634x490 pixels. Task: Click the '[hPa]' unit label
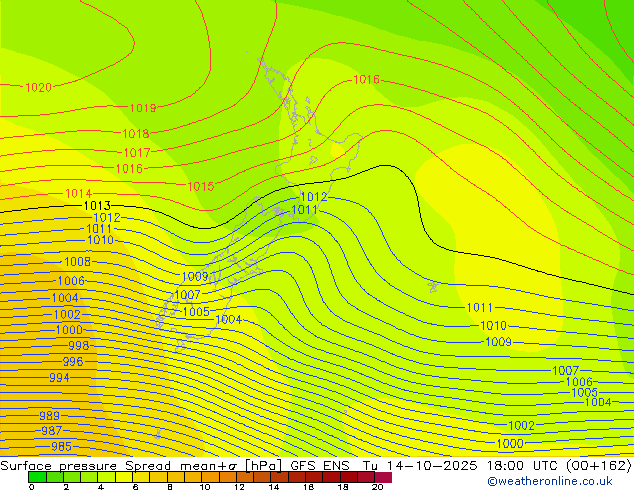click(x=263, y=466)
